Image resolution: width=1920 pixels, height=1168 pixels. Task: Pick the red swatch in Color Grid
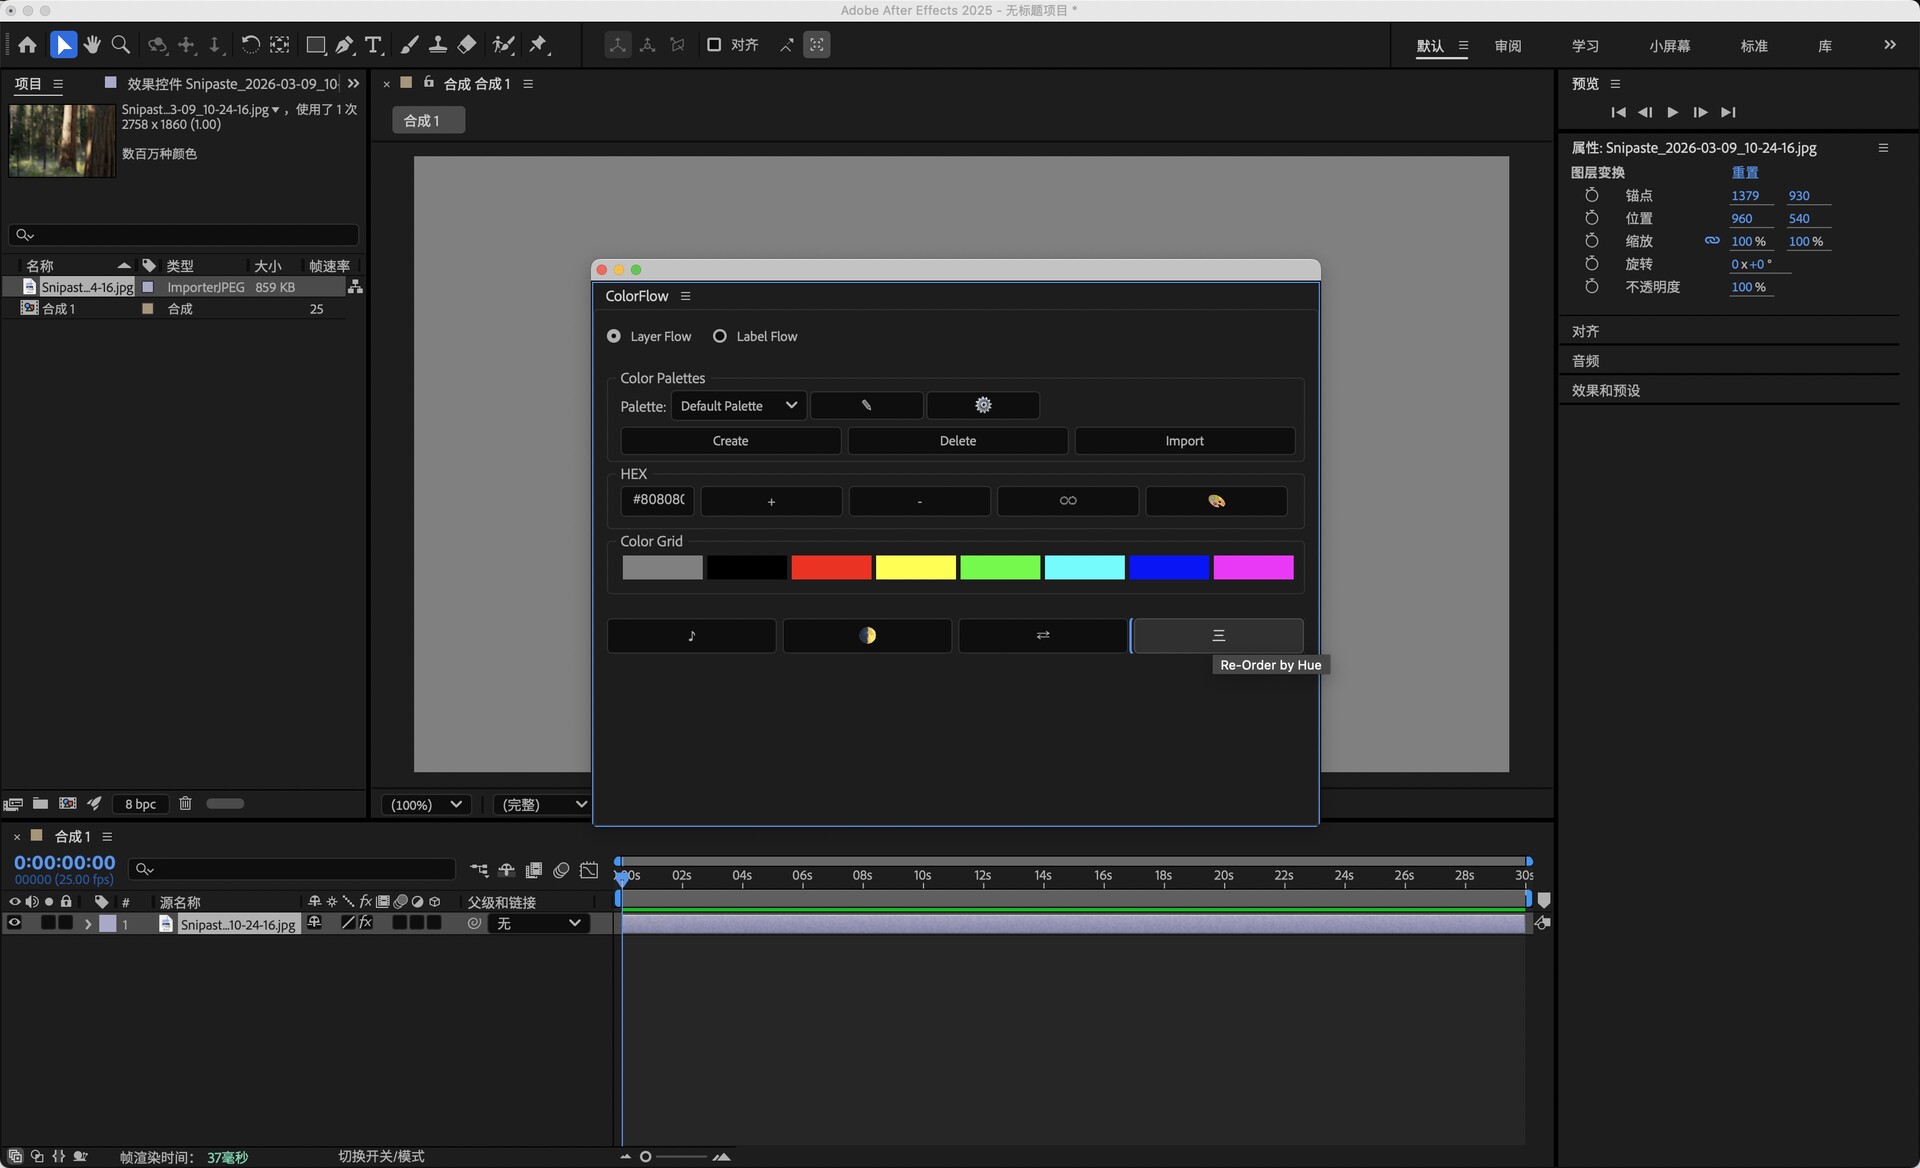(x=831, y=568)
